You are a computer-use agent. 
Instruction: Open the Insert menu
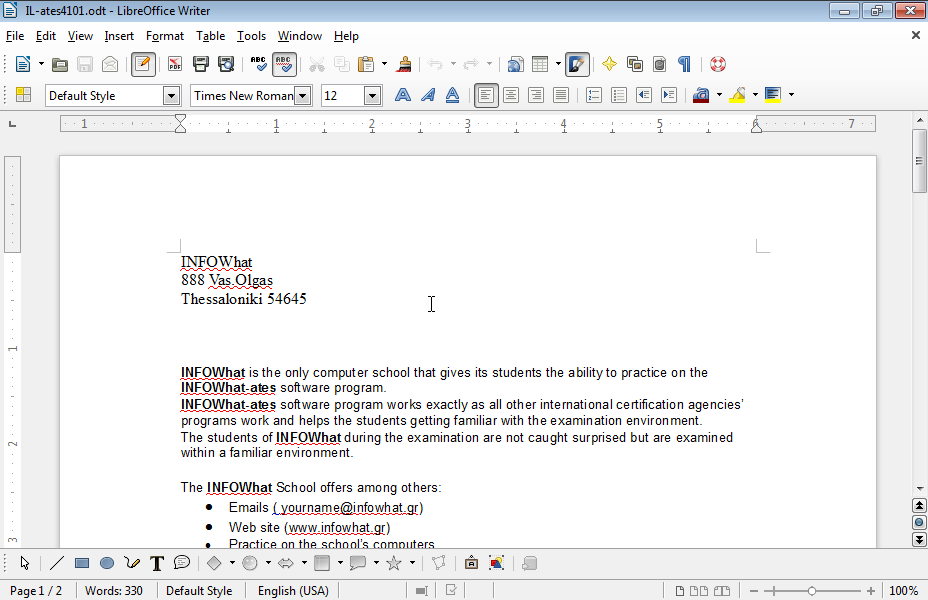[119, 36]
